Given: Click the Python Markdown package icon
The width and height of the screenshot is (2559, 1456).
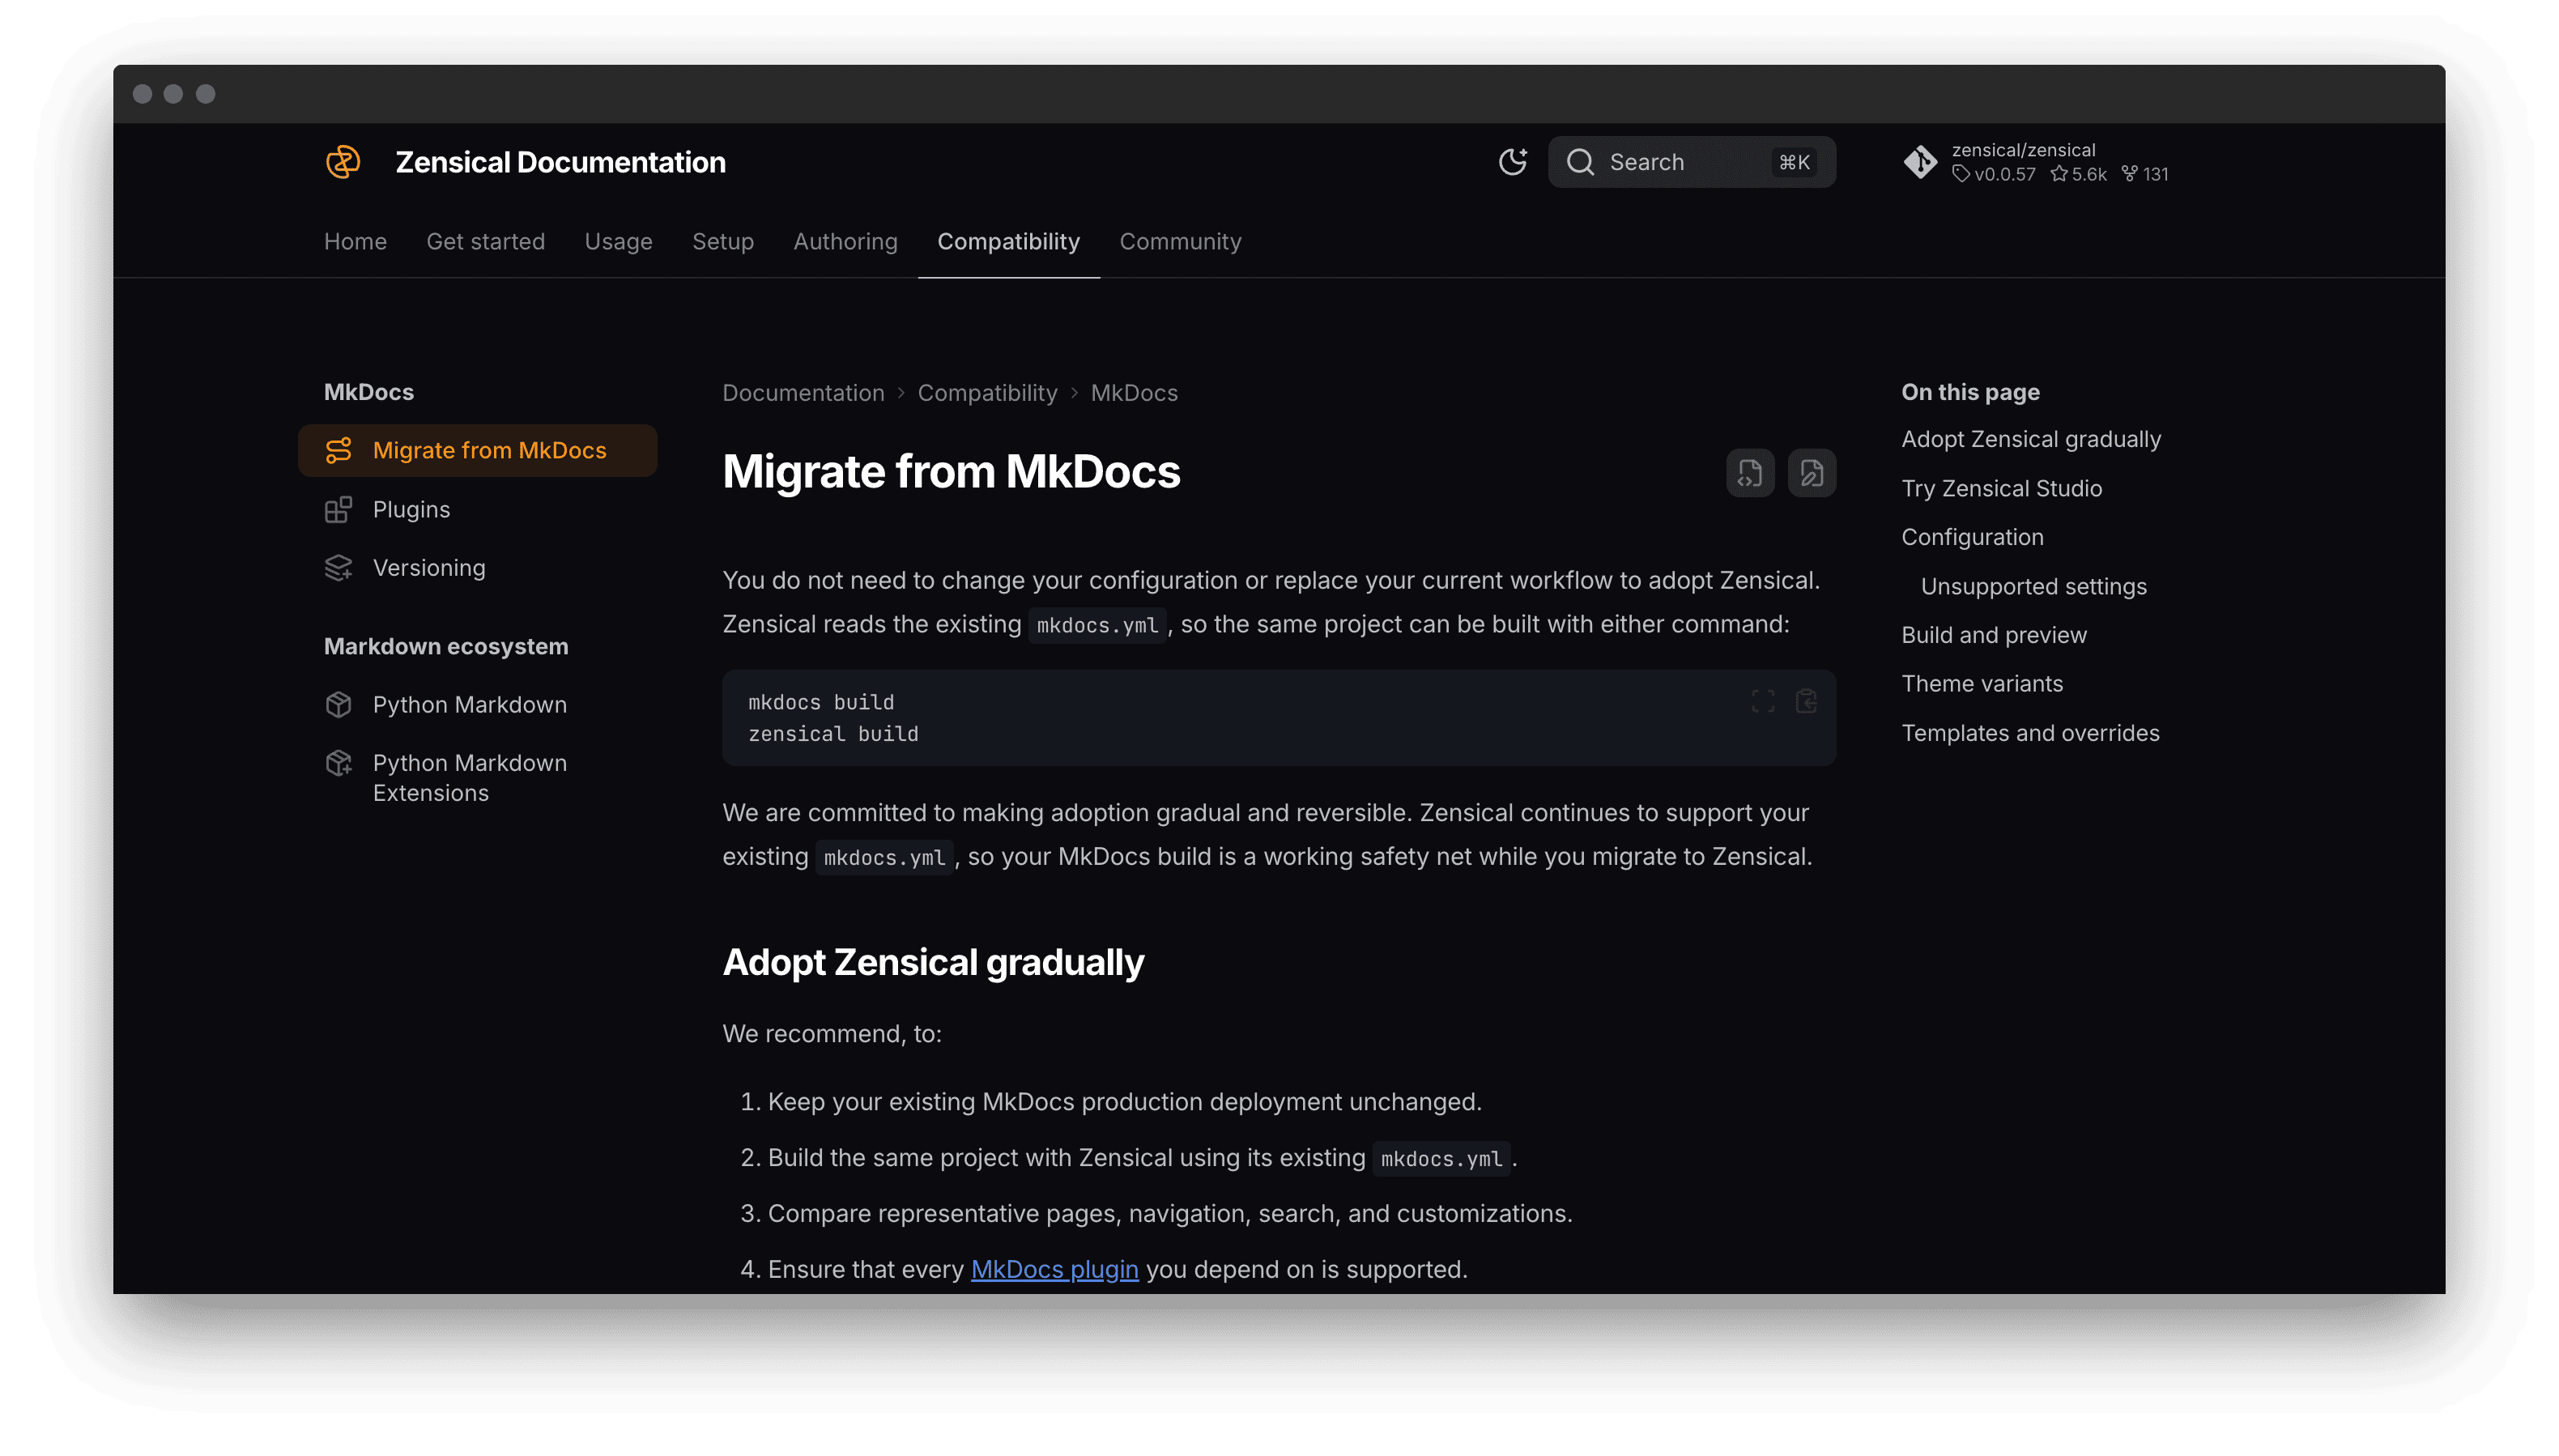Looking at the screenshot, I should click(x=338, y=705).
